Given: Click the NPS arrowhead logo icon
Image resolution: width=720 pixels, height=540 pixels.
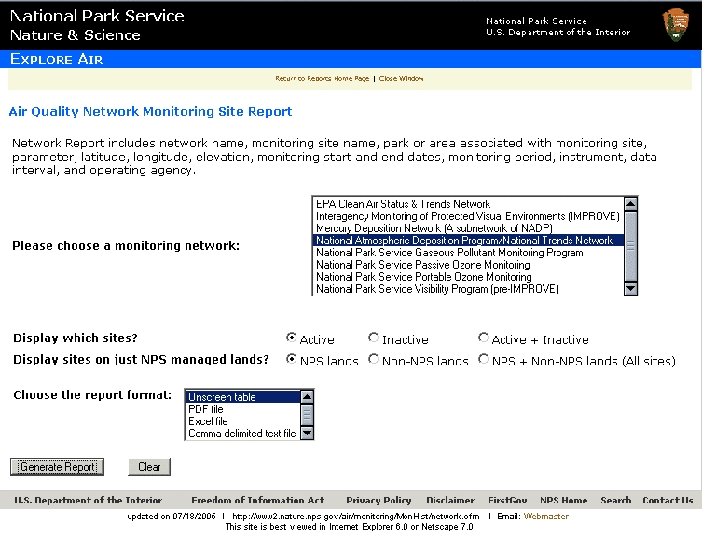Looking at the screenshot, I should click(675, 25).
